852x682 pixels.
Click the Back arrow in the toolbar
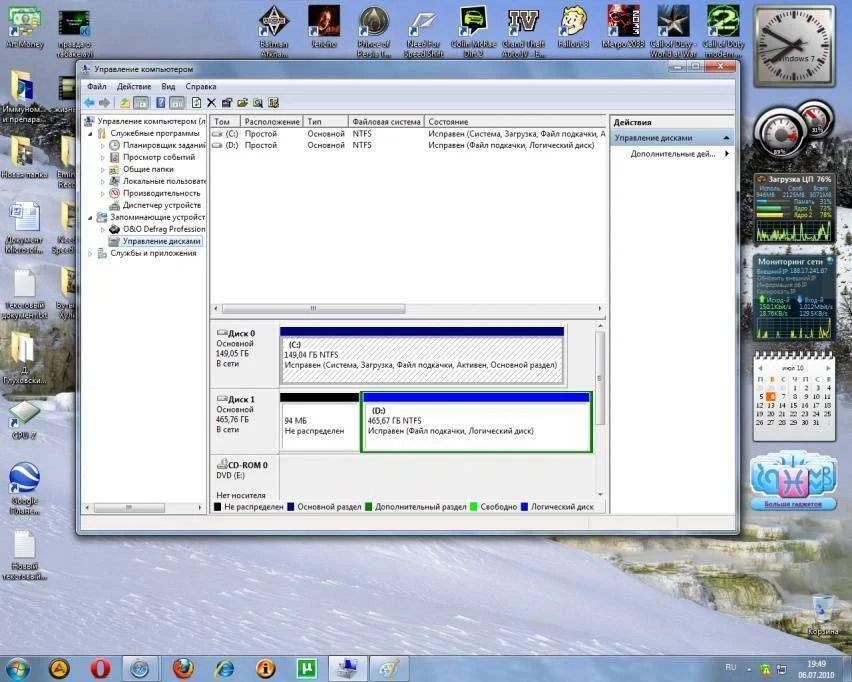[x=89, y=103]
